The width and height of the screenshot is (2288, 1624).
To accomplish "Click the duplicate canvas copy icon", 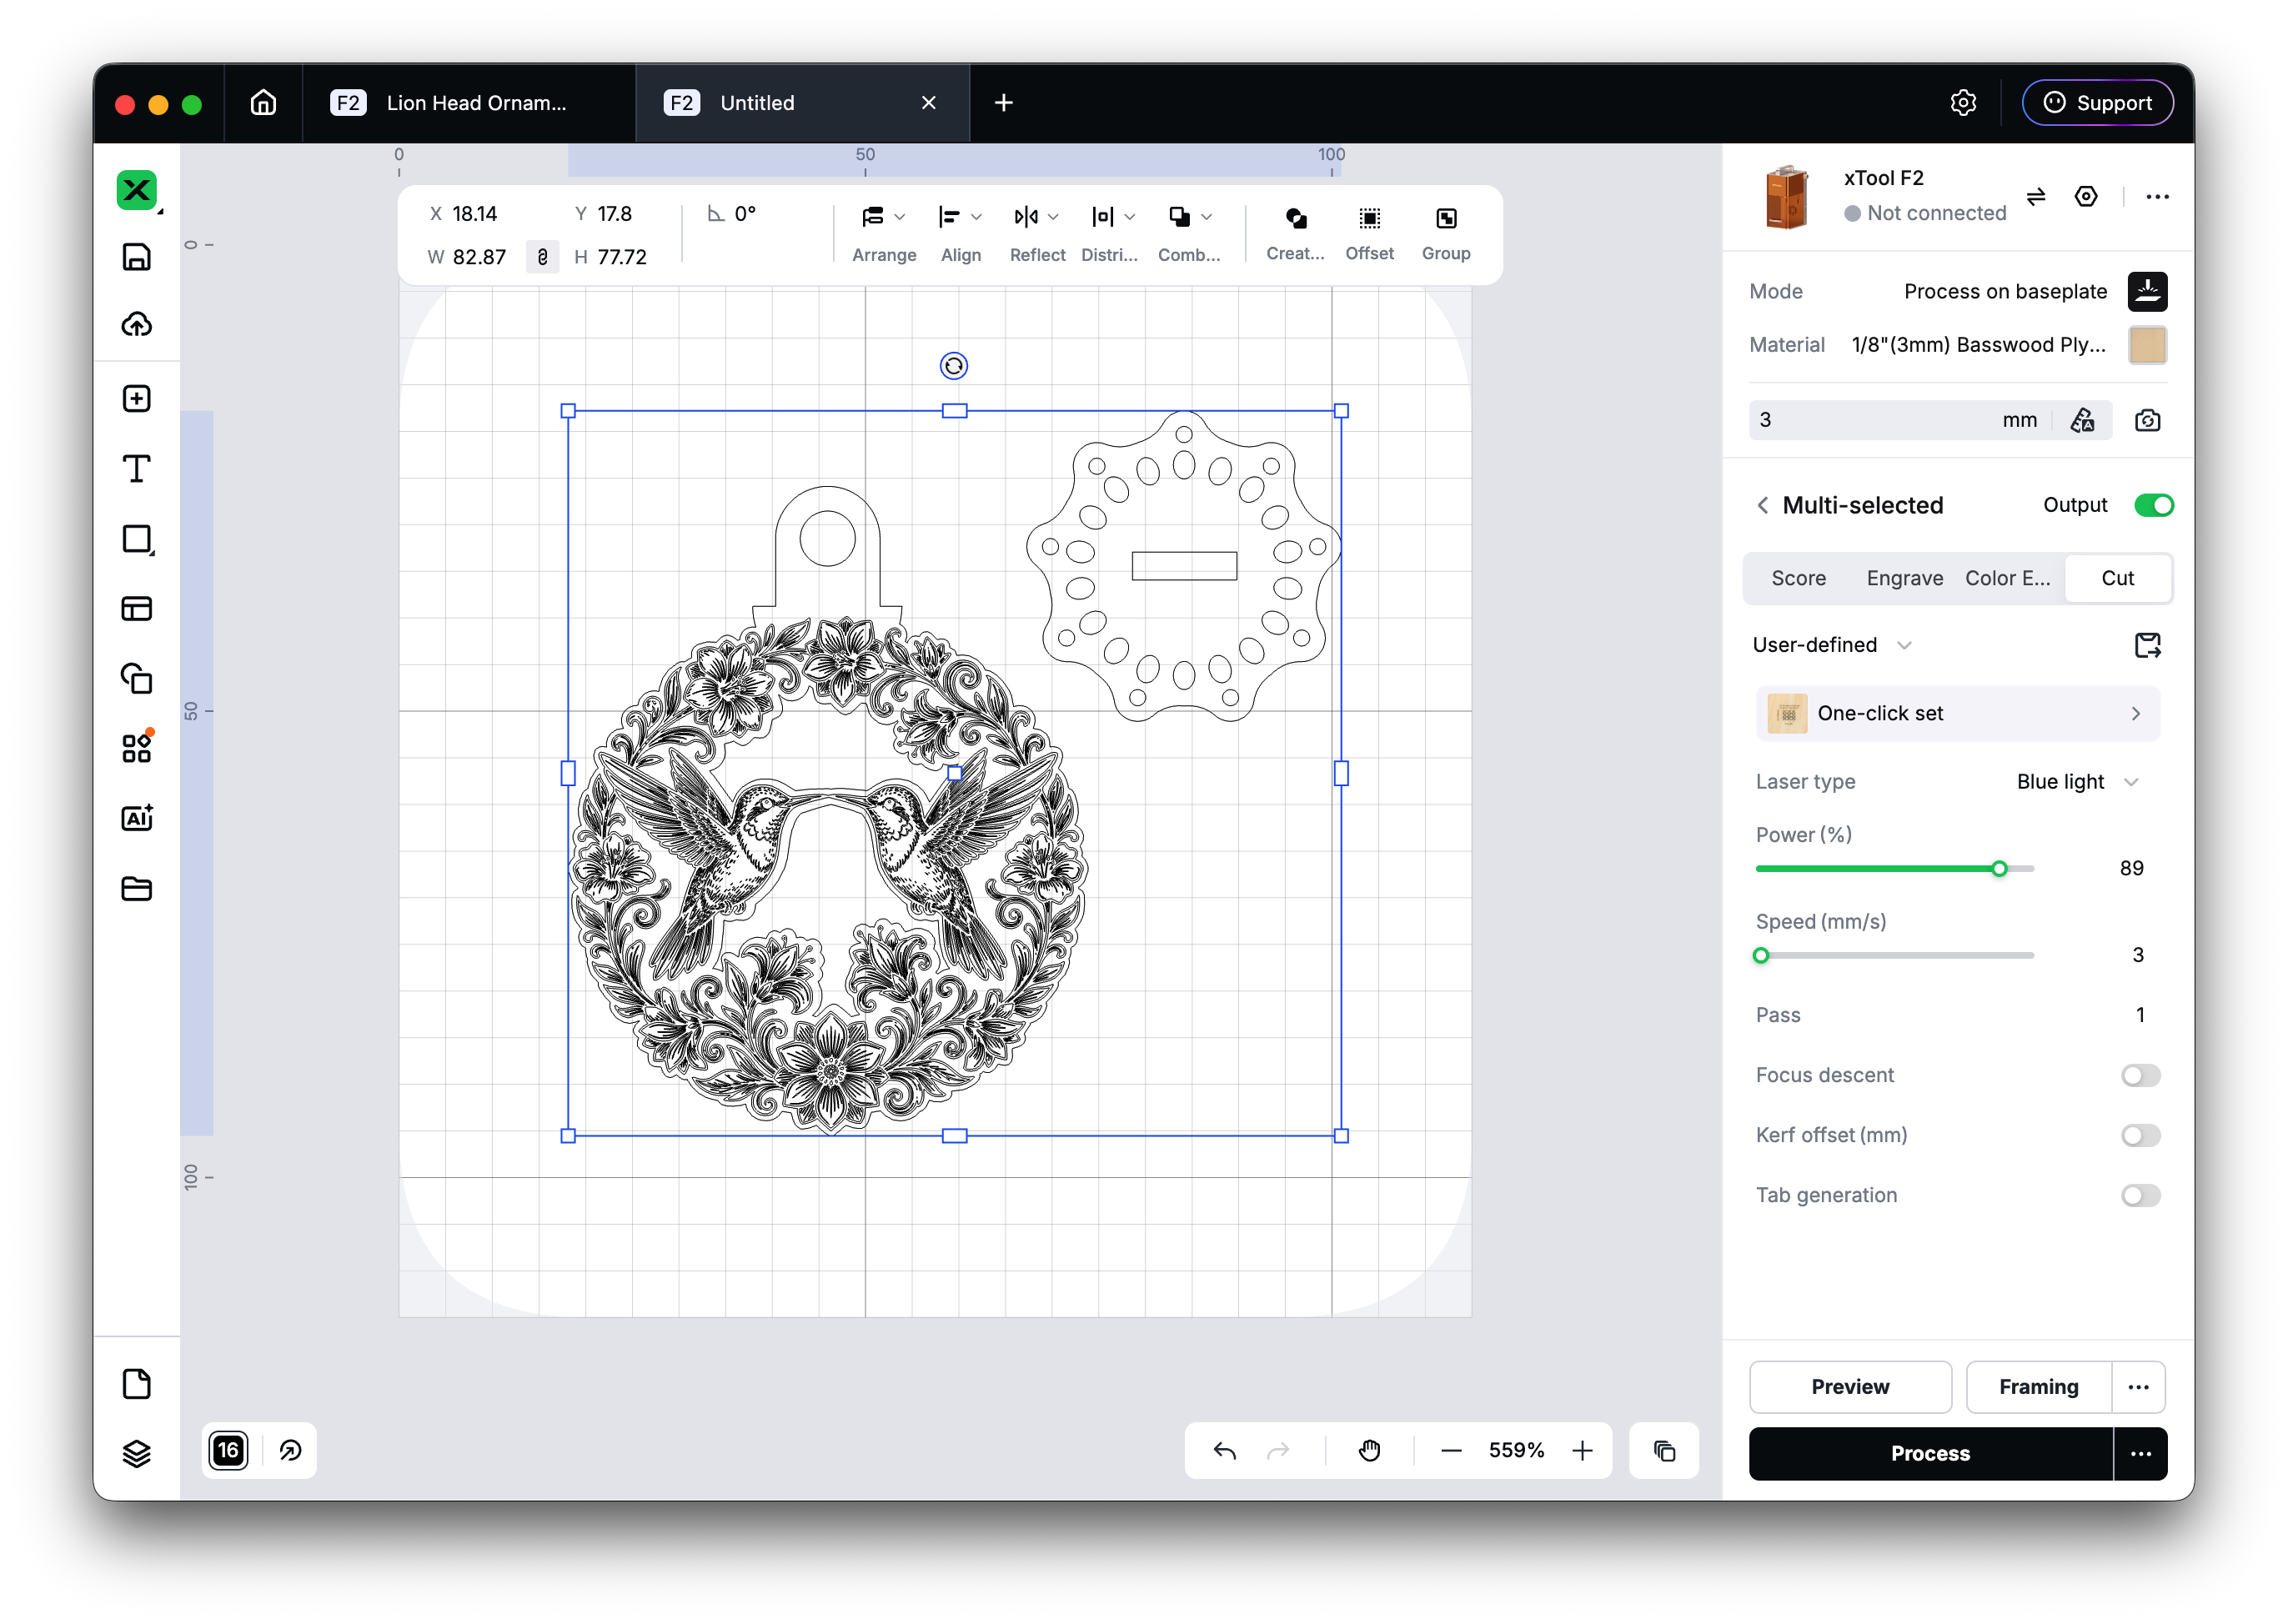I will pos(1664,1451).
